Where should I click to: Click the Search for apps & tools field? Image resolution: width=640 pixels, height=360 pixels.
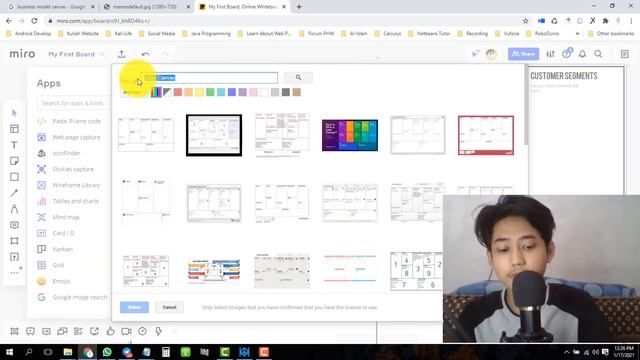point(73,103)
